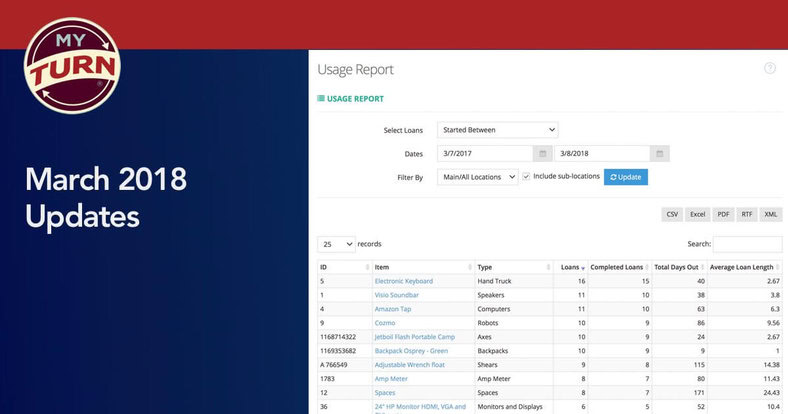Sort by the Total Days Out column
The height and width of the screenshot is (414, 788).
point(677,267)
